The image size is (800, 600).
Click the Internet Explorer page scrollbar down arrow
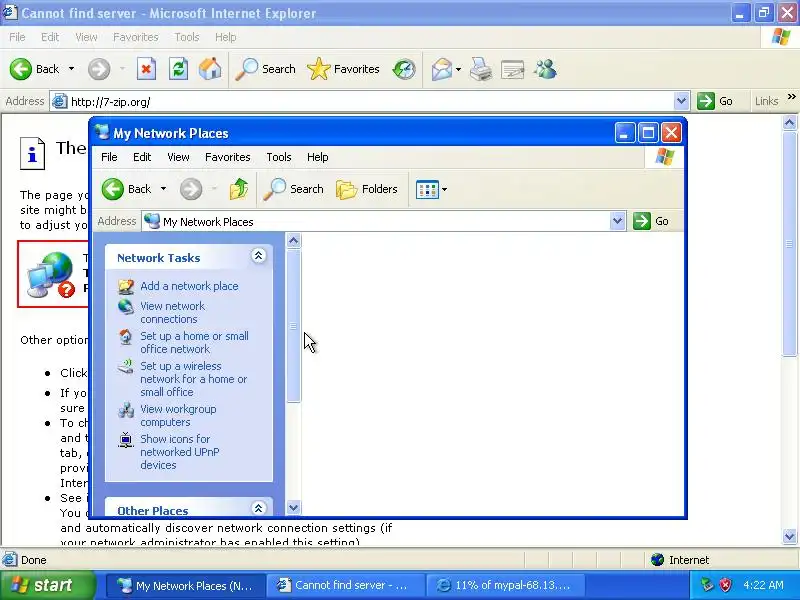point(789,536)
